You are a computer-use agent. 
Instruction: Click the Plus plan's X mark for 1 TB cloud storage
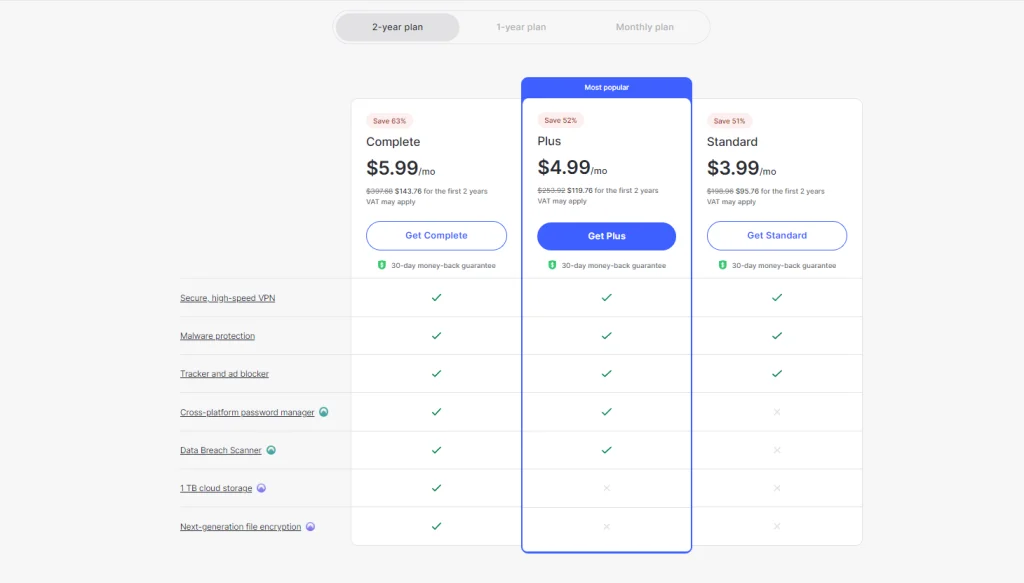606,488
